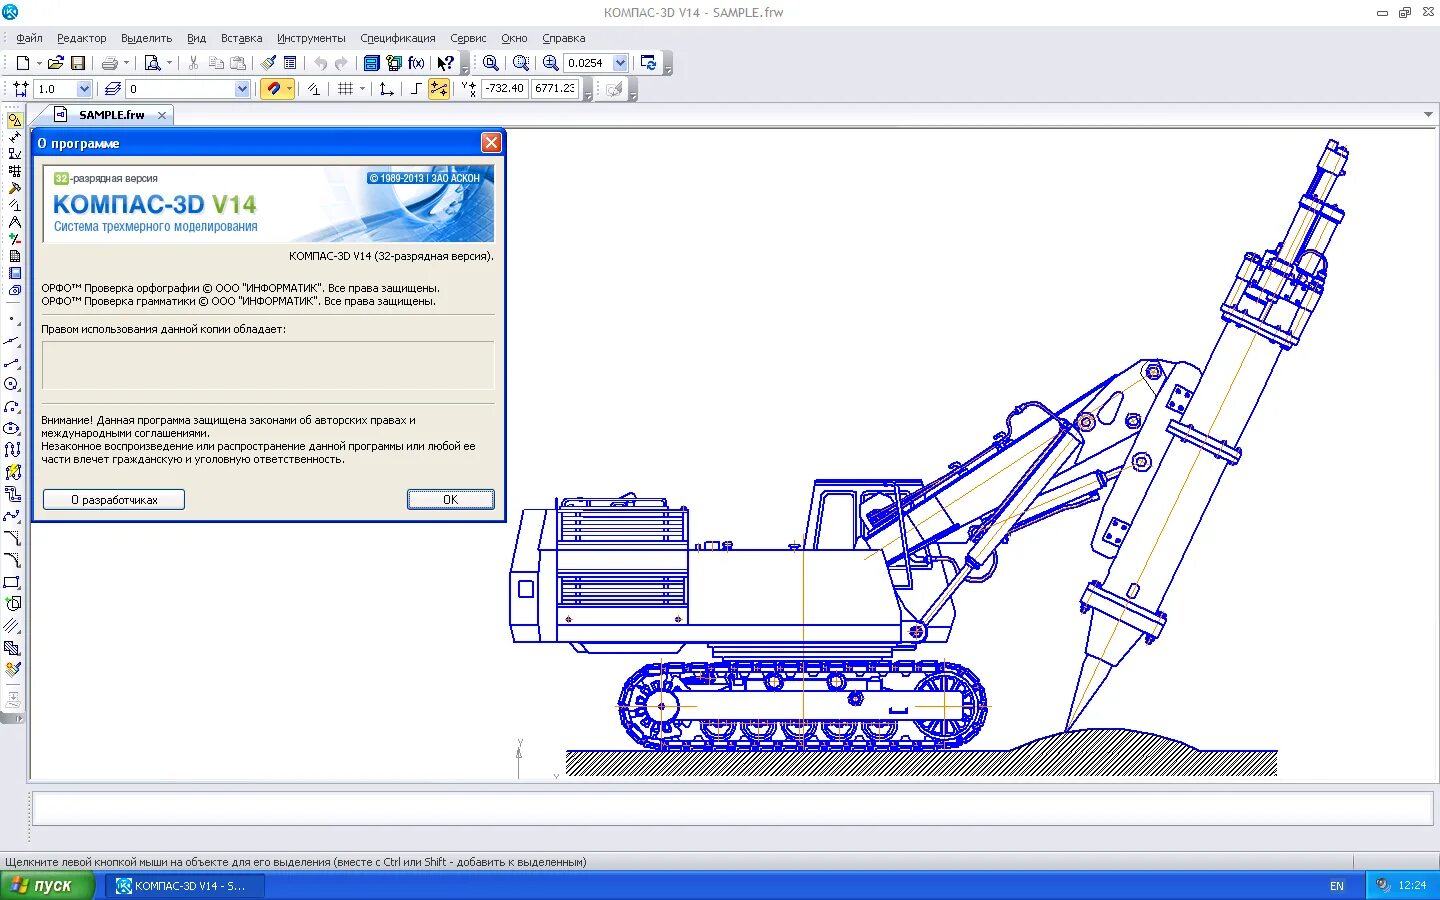Open the variables f(x) icon

[x=417, y=63]
